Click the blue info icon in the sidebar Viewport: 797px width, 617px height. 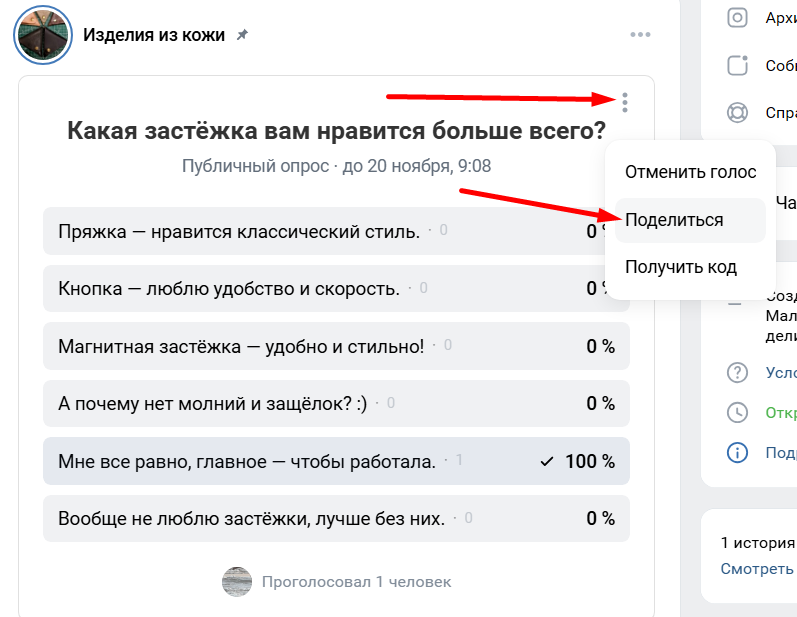pyautogui.click(x=738, y=452)
